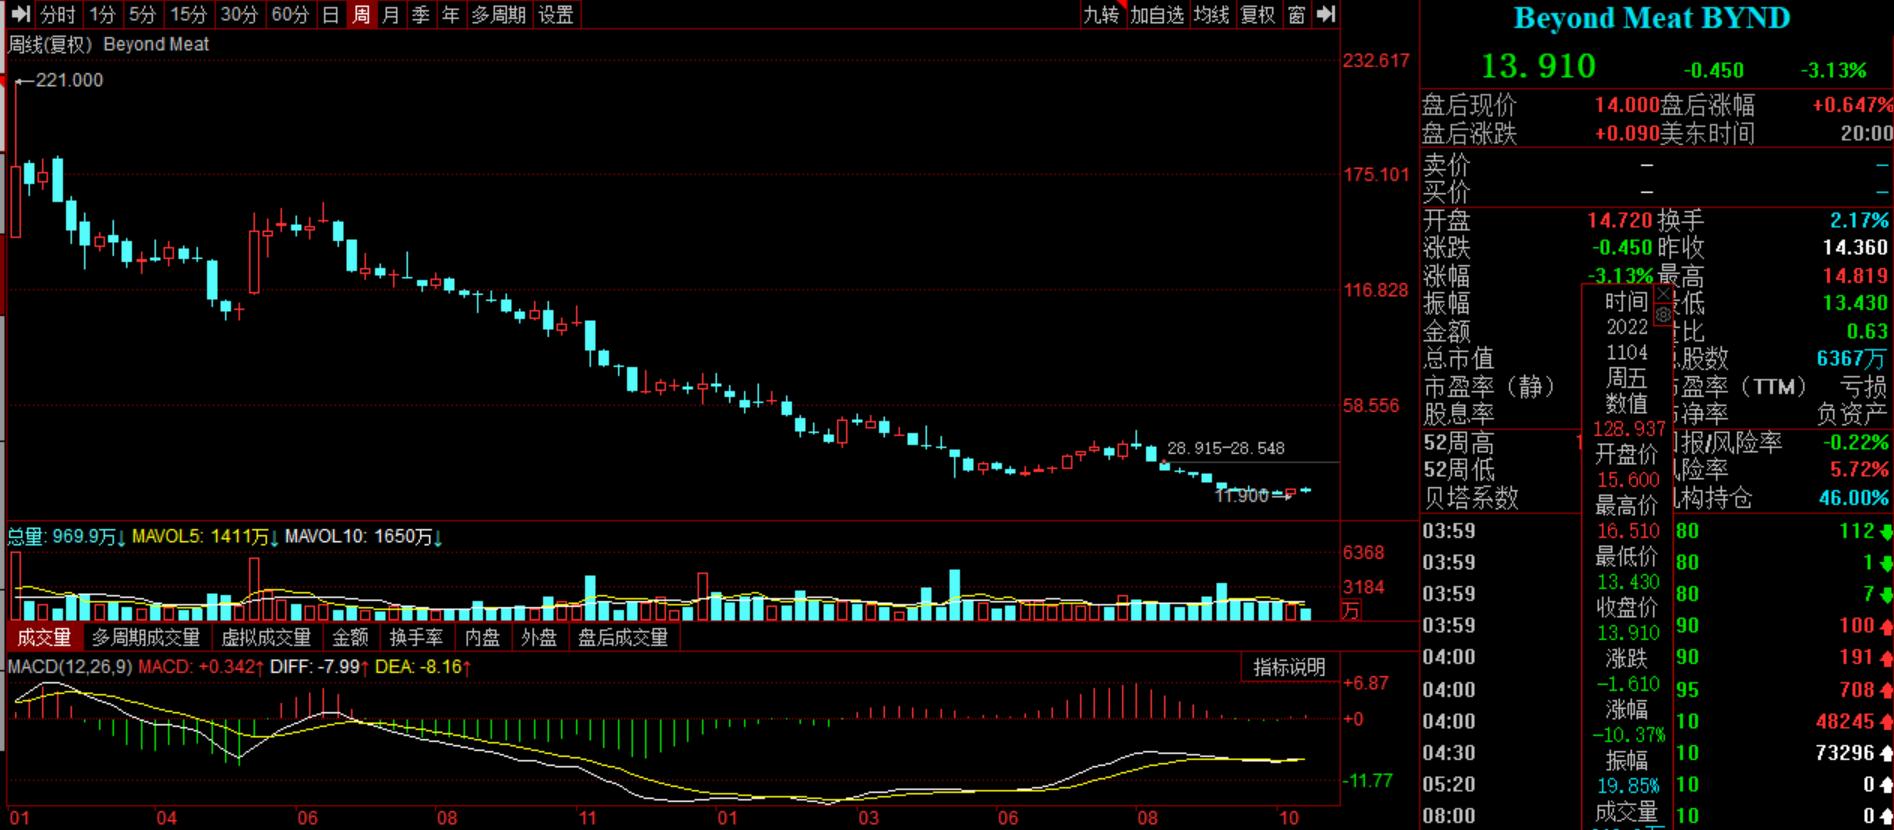This screenshot has height=830, width=1894.
Task: Select the 60分 minute period
Action: (290, 14)
